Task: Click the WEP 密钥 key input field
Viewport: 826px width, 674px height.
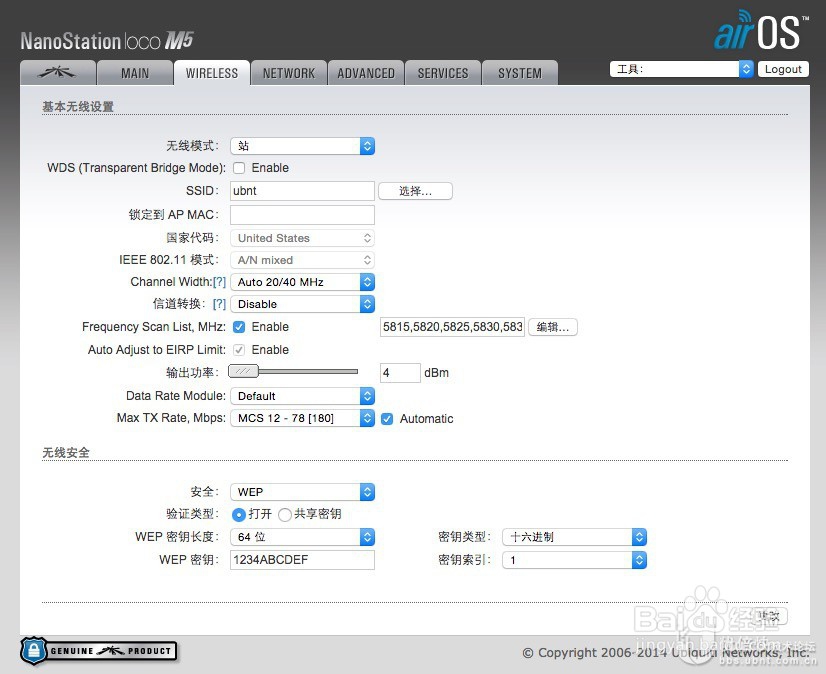Action: coord(302,560)
